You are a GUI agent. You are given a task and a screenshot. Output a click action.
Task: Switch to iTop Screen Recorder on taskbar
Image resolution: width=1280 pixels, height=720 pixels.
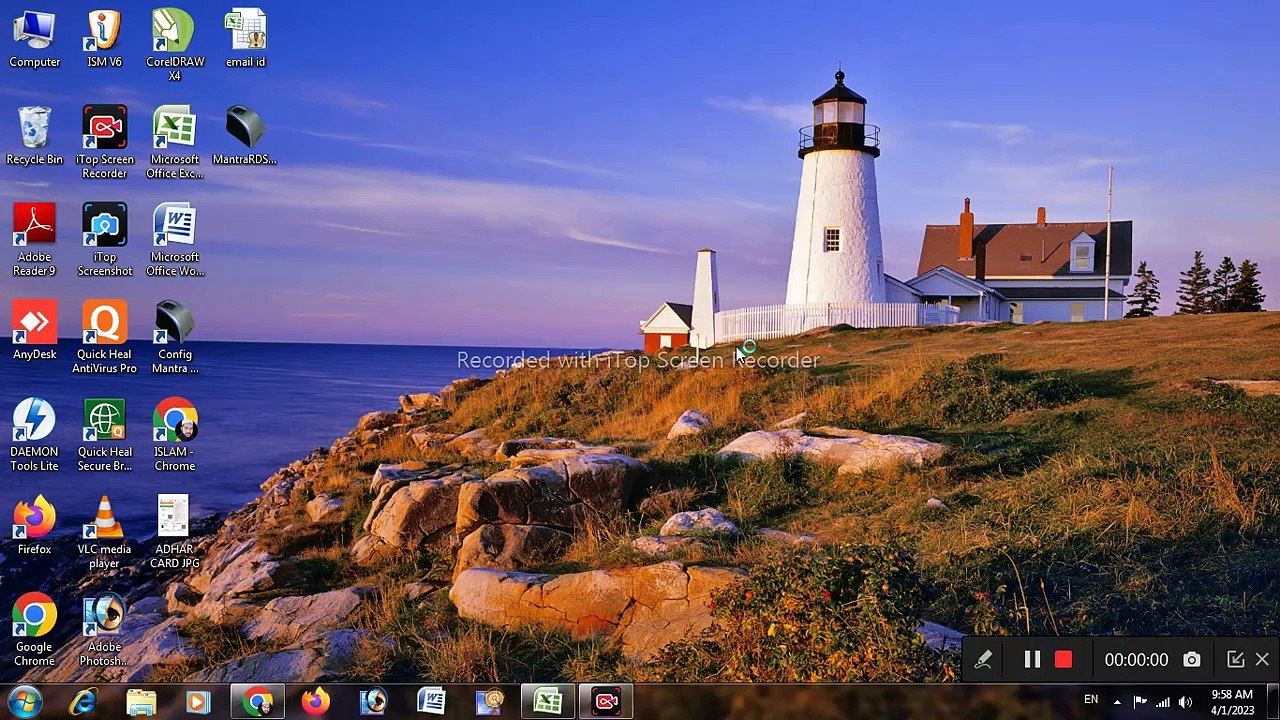coord(606,702)
